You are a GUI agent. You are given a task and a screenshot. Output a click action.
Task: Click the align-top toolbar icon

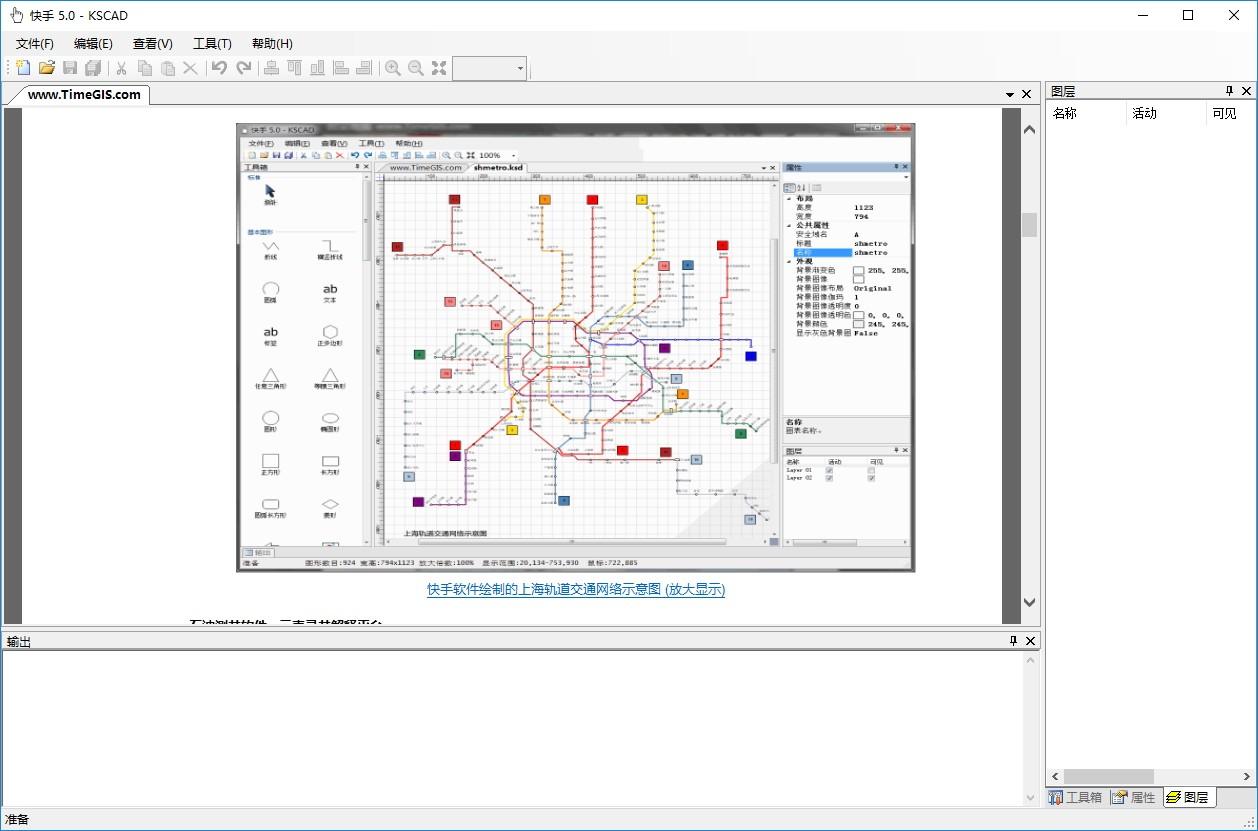pyautogui.click(x=295, y=68)
